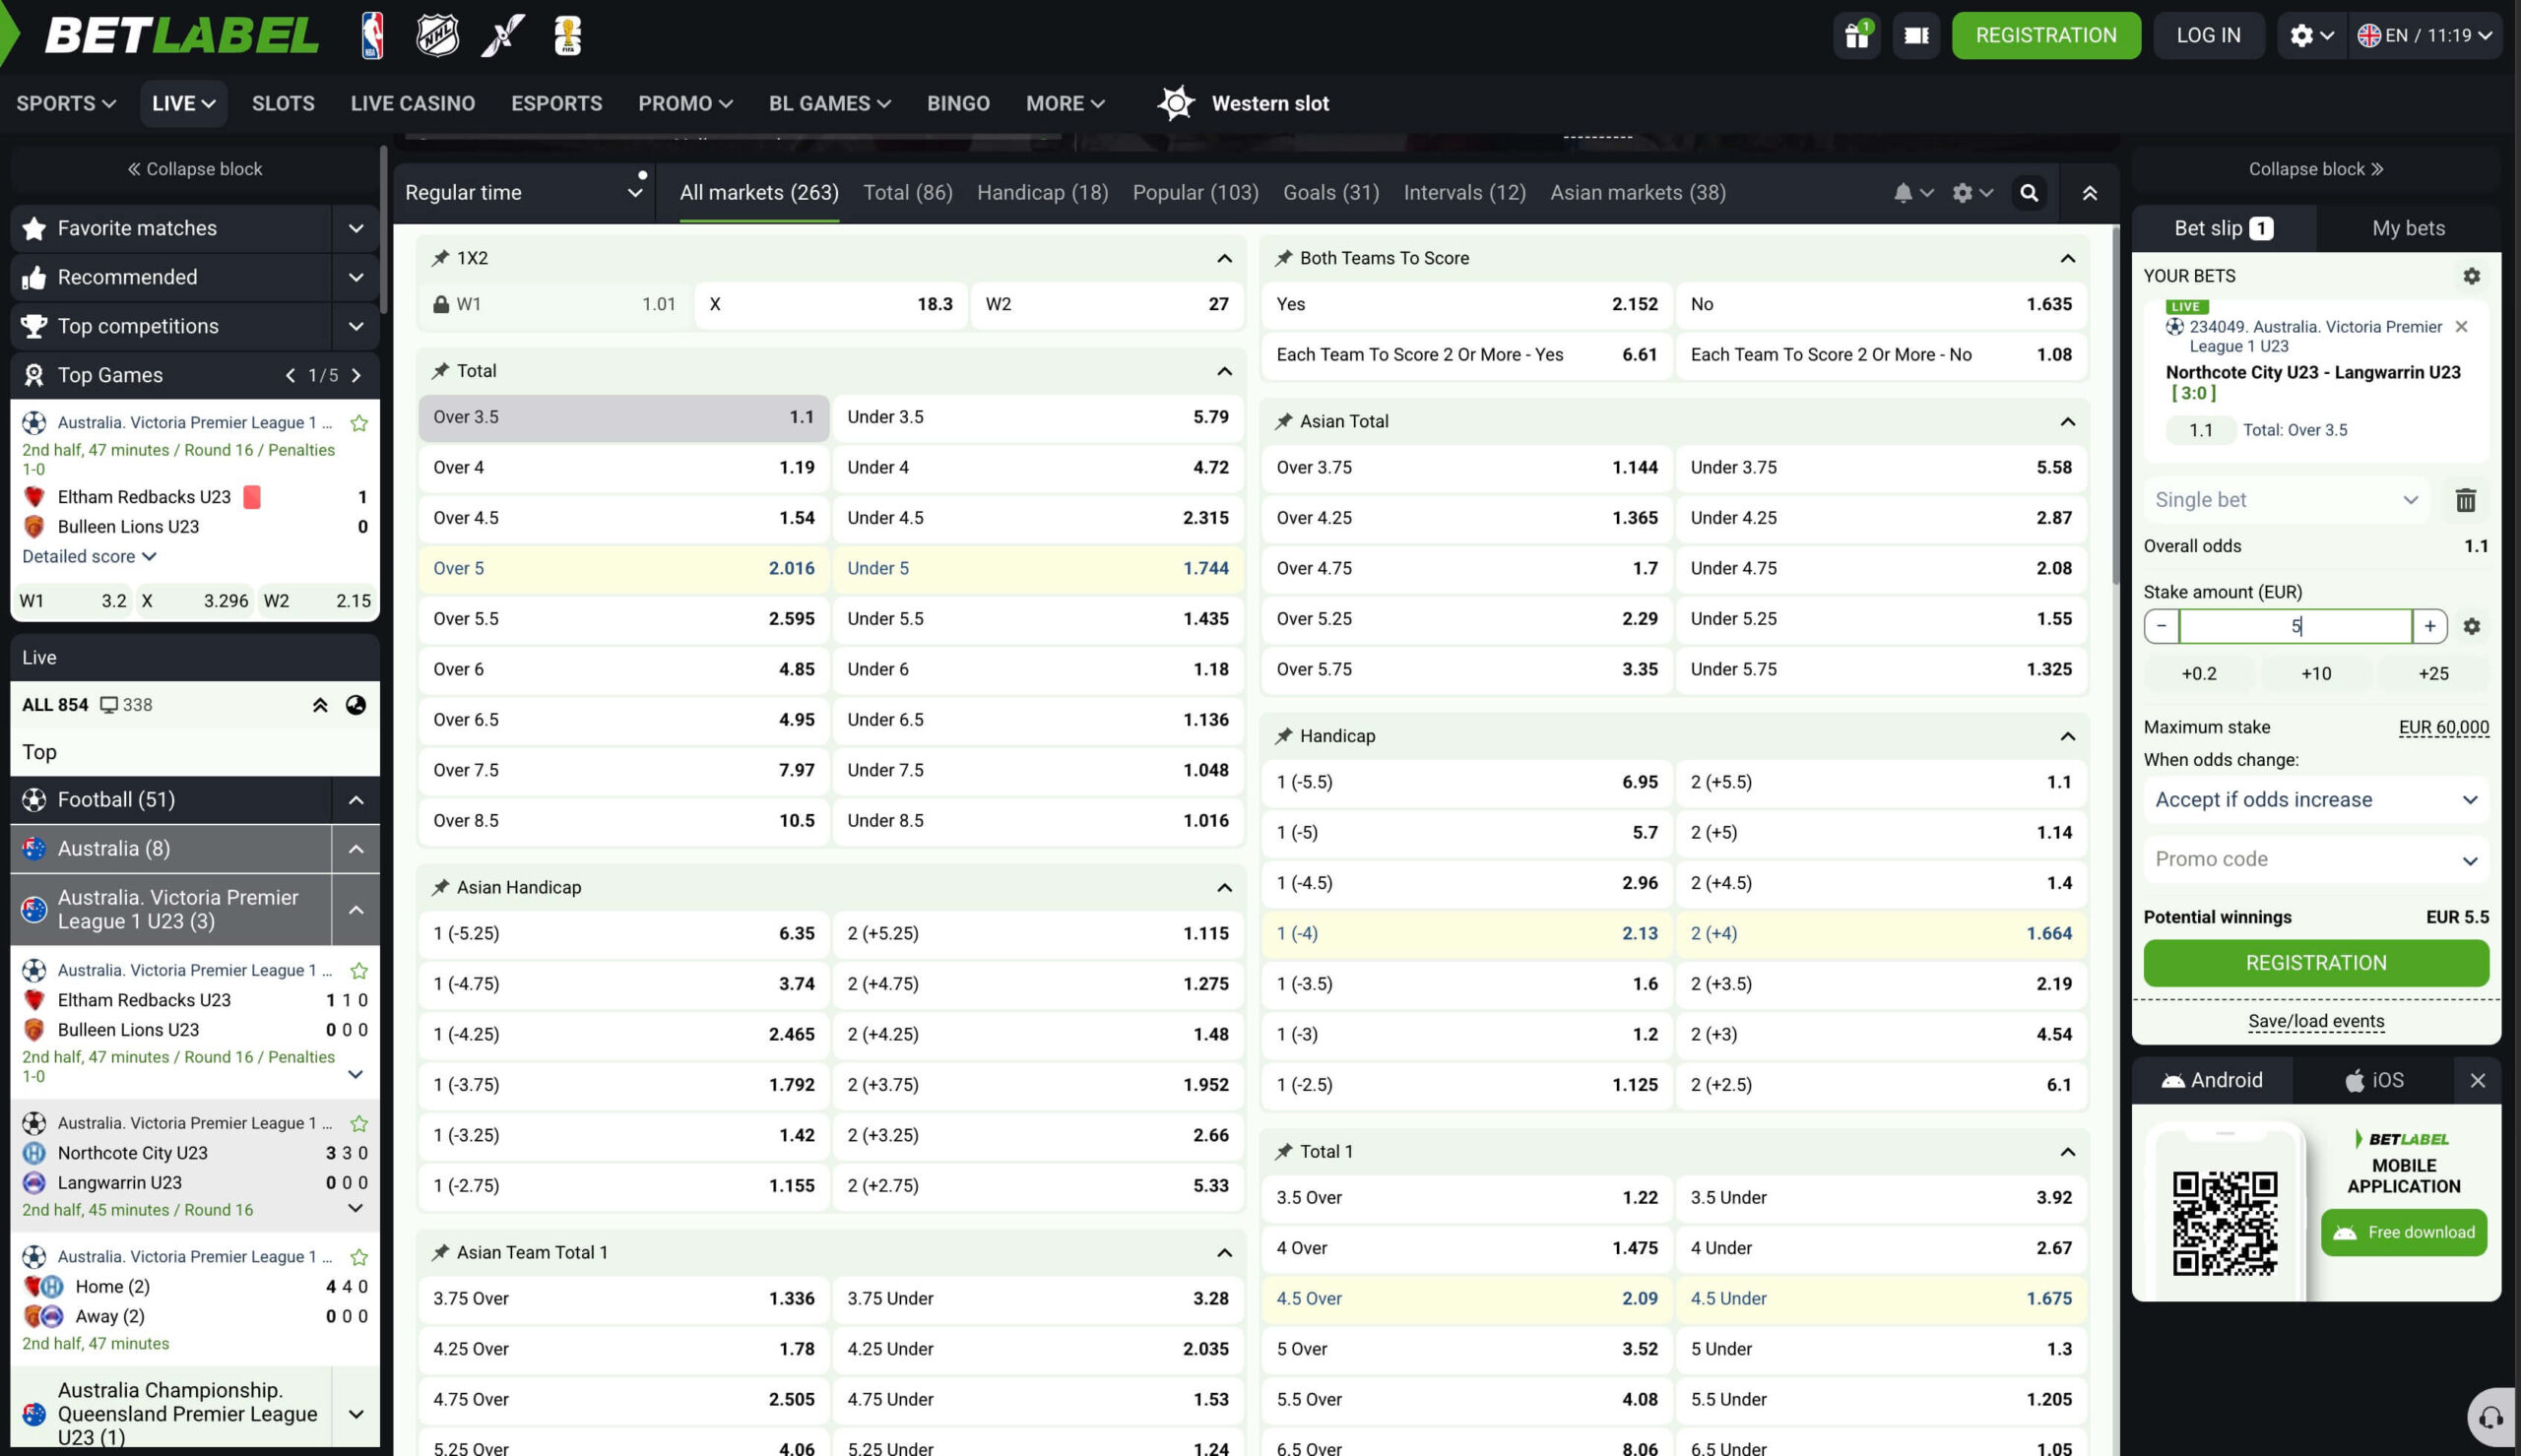Clear bet slip with trash icon
The width and height of the screenshot is (2521, 1456).
tap(2465, 500)
